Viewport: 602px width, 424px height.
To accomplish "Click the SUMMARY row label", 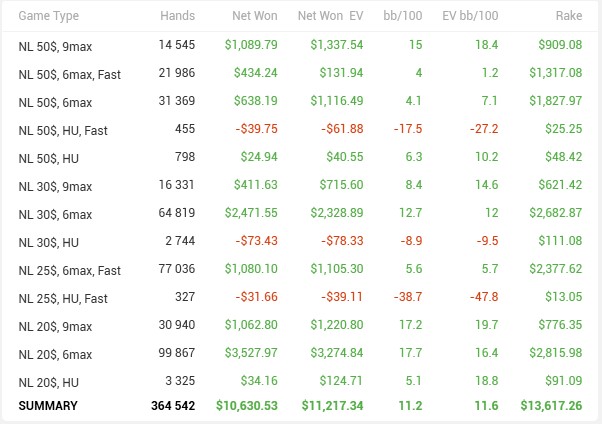I will 47,406.
